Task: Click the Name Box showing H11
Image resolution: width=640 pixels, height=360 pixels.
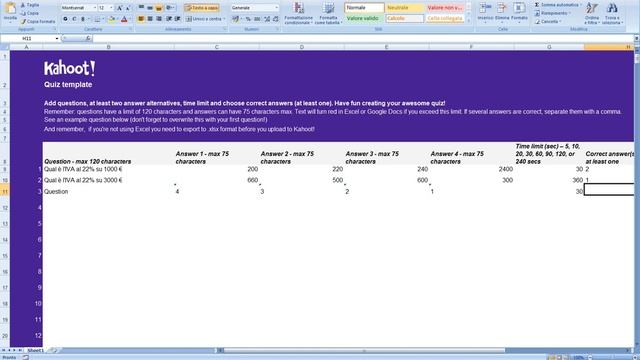Action: [27, 38]
